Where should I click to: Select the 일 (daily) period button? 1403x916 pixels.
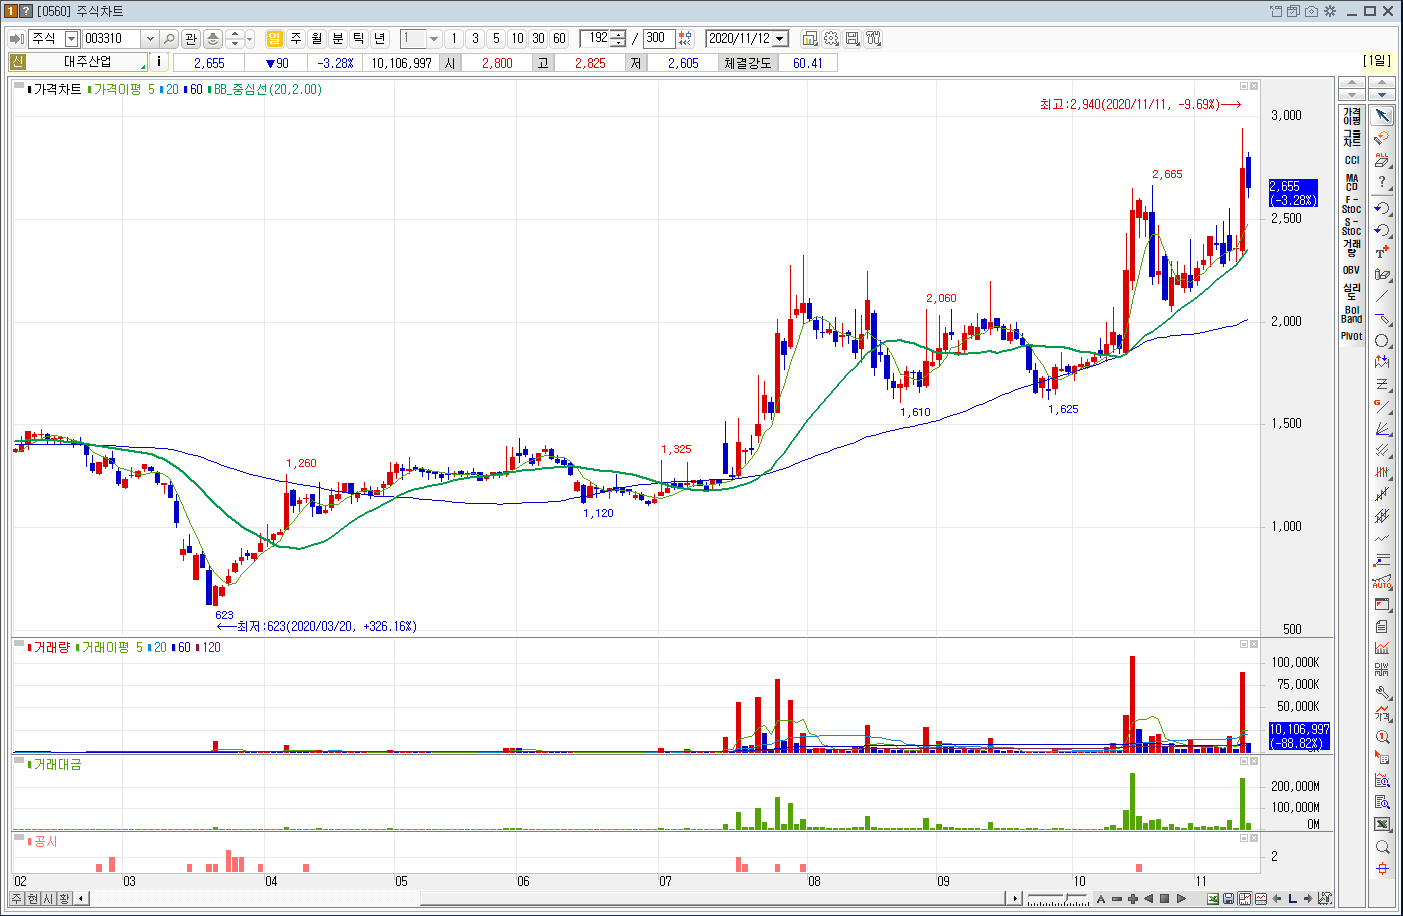pyautogui.click(x=275, y=38)
